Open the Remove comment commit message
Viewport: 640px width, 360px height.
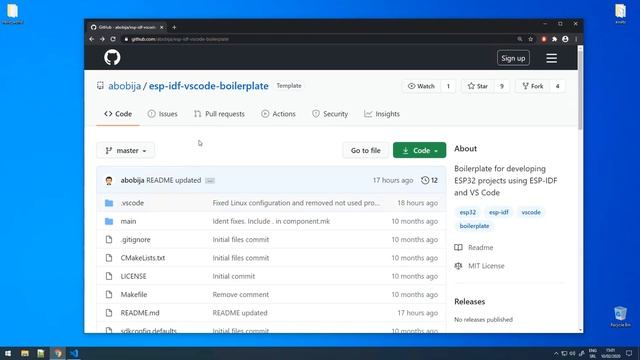241,295
